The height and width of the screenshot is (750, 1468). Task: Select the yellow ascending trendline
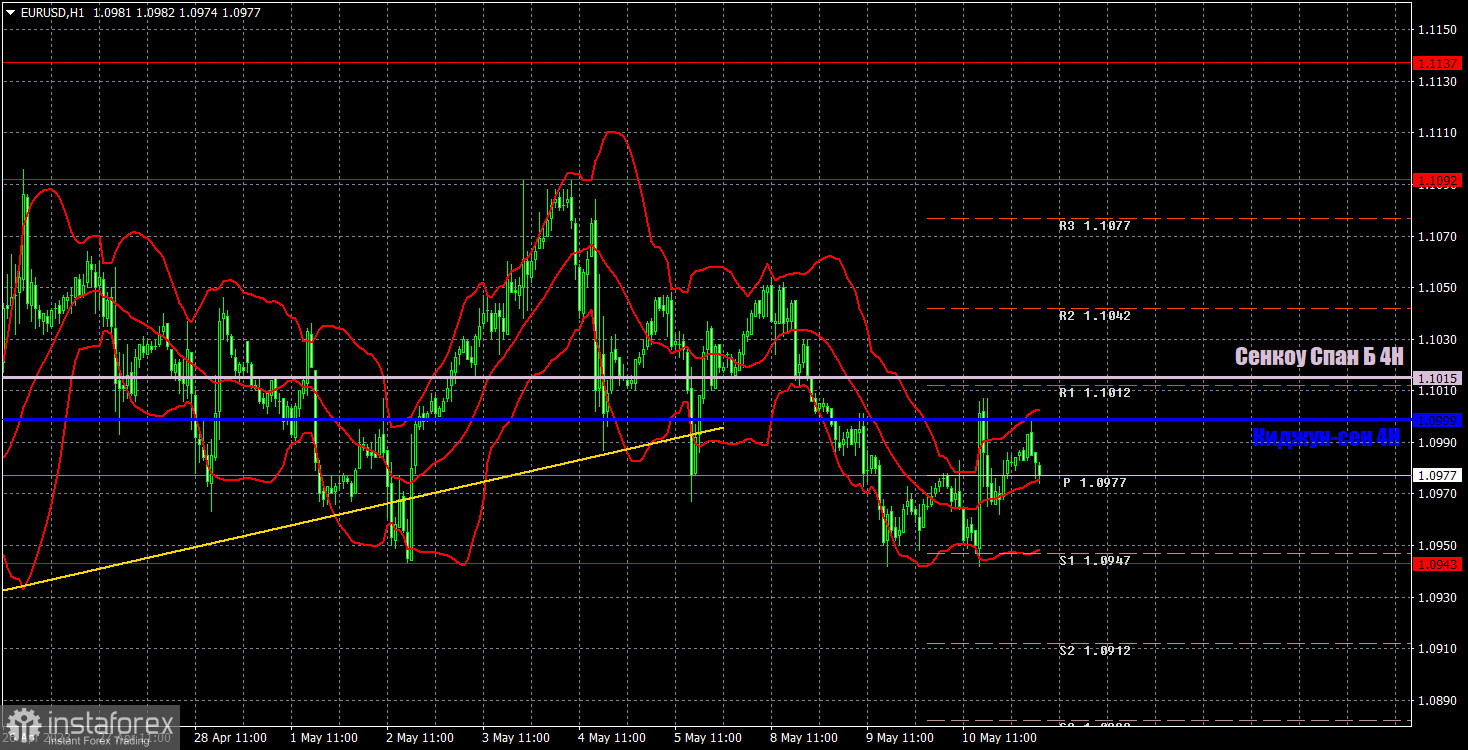(362, 509)
